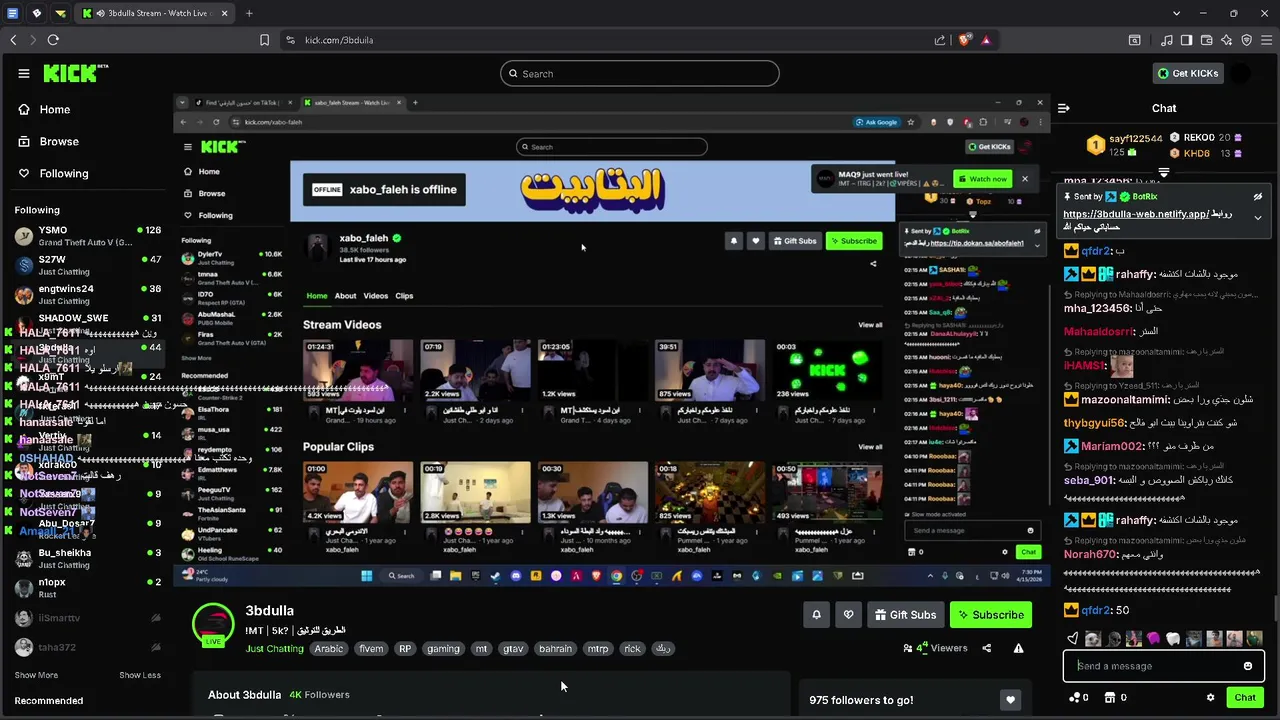
Task: Open Bu_sheikha channel in the Following list
Action: 88,558
